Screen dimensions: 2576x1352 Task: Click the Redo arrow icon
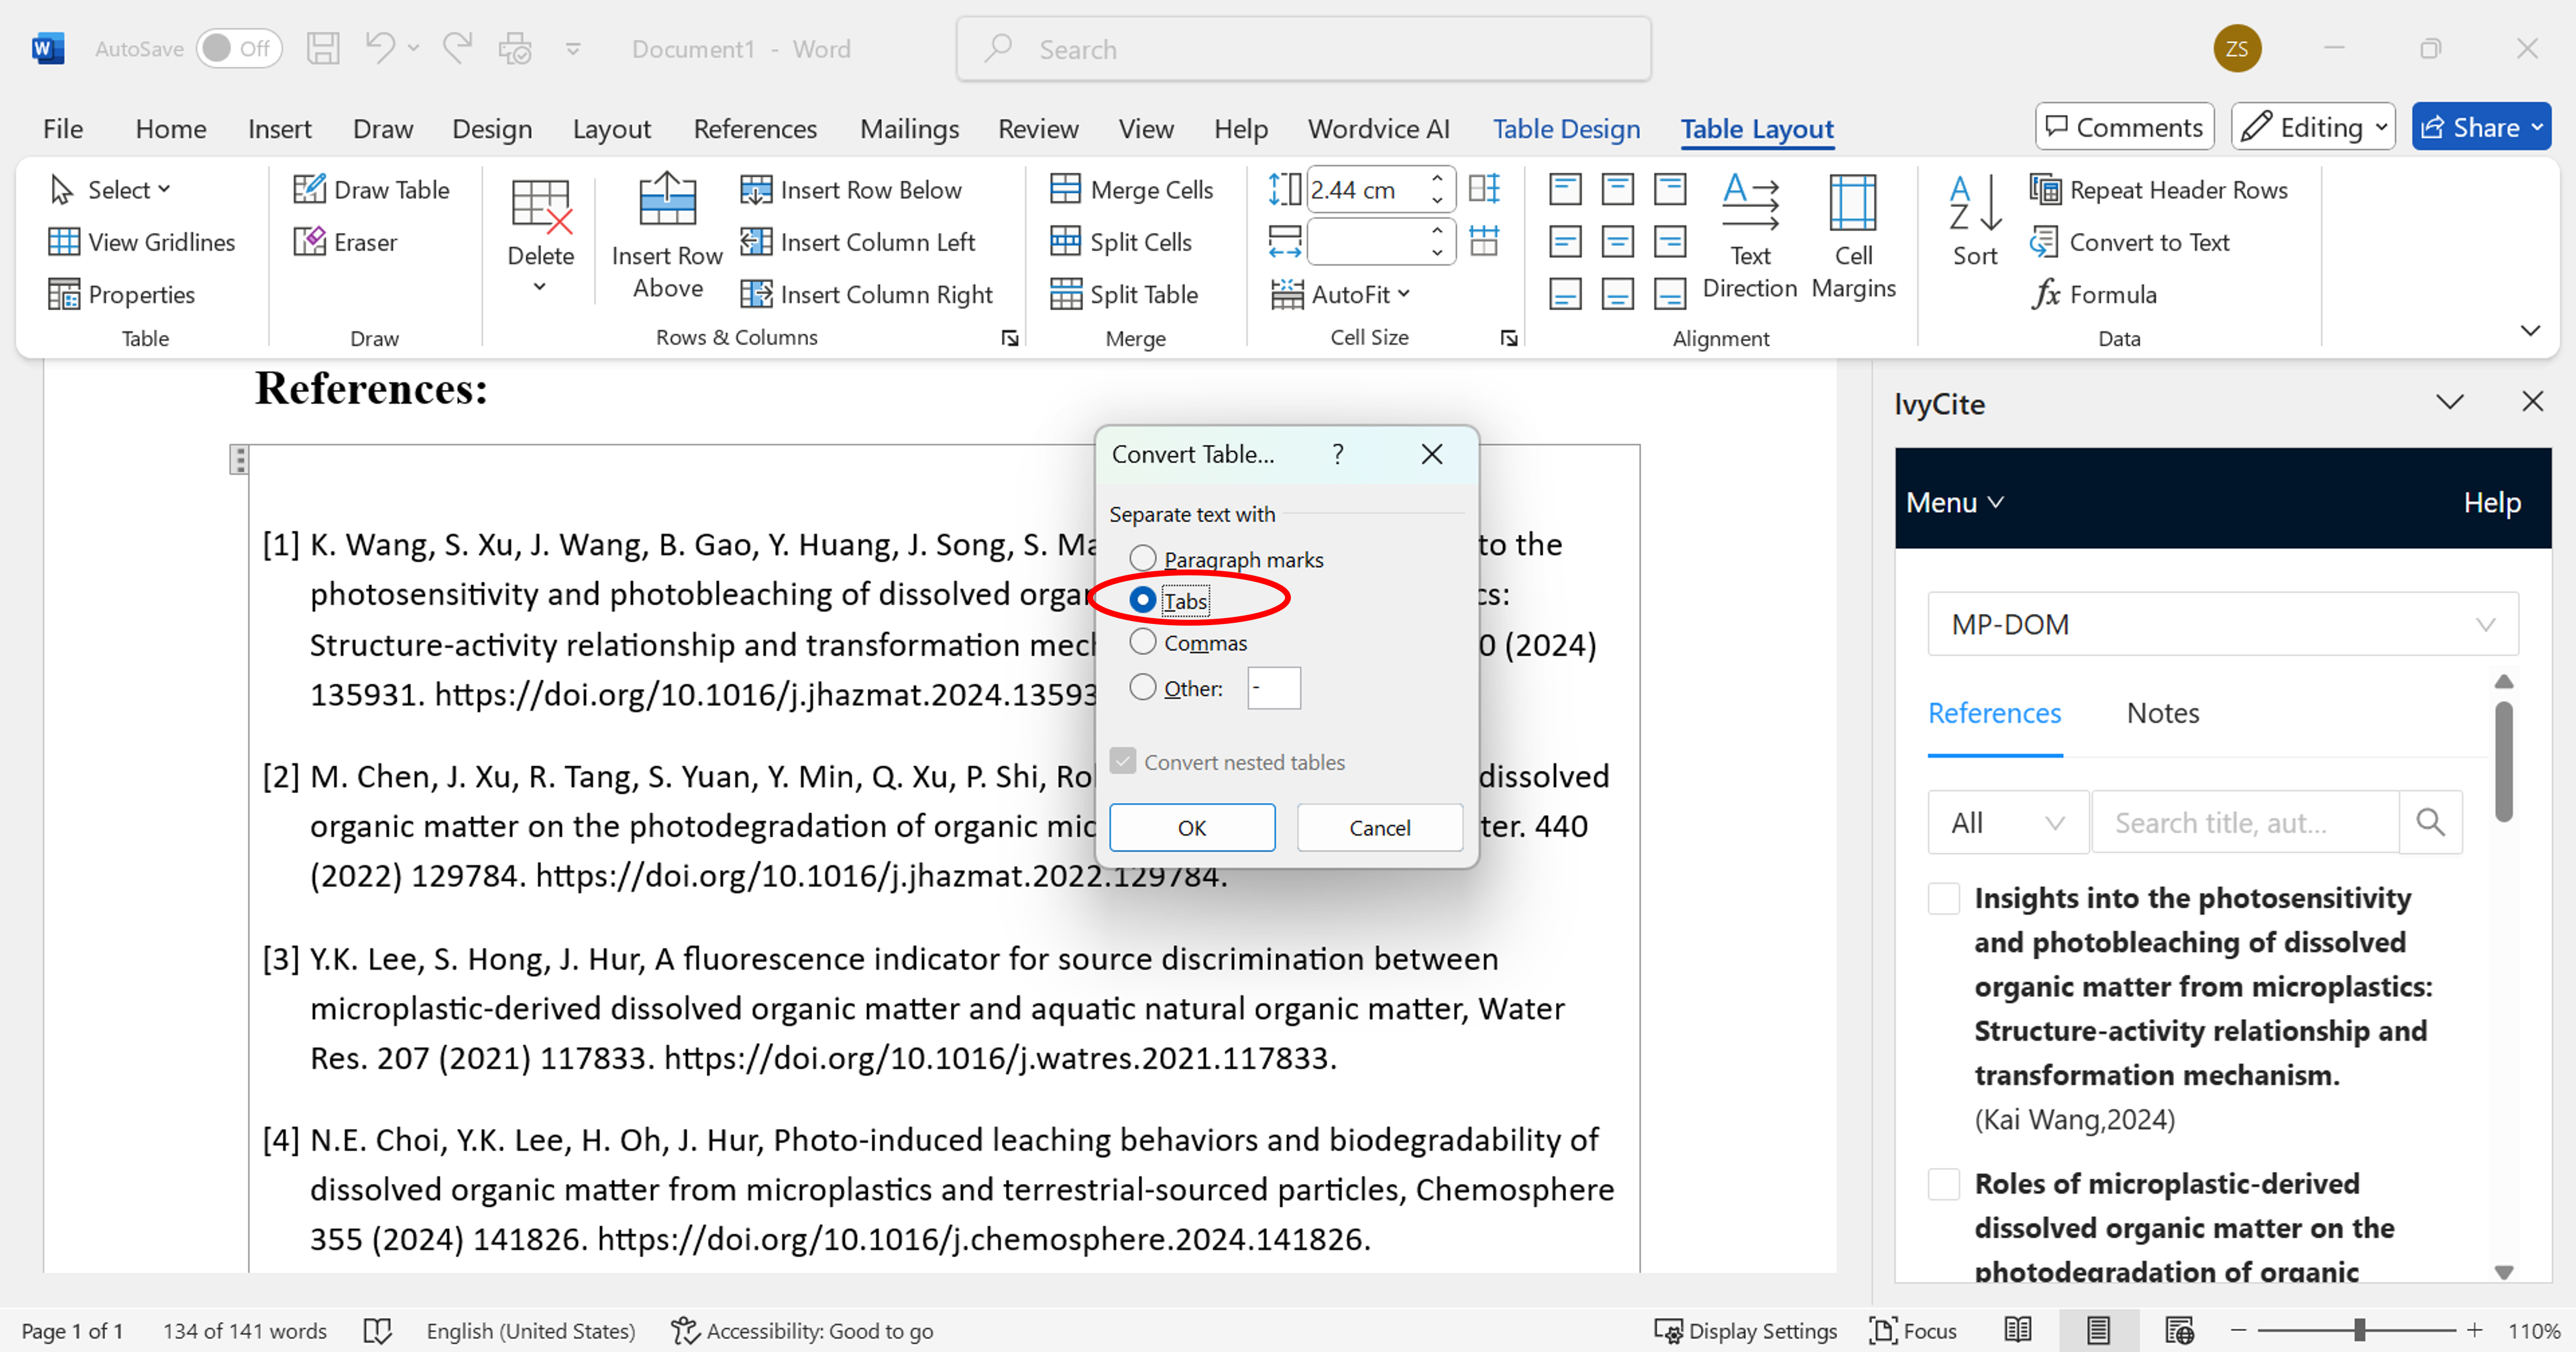click(x=457, y=48)
